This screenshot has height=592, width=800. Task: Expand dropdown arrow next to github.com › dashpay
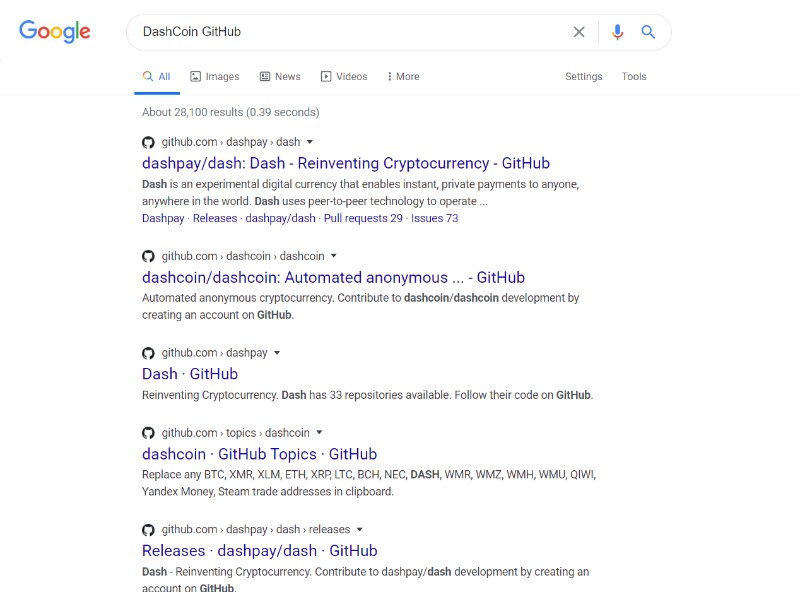277,353
